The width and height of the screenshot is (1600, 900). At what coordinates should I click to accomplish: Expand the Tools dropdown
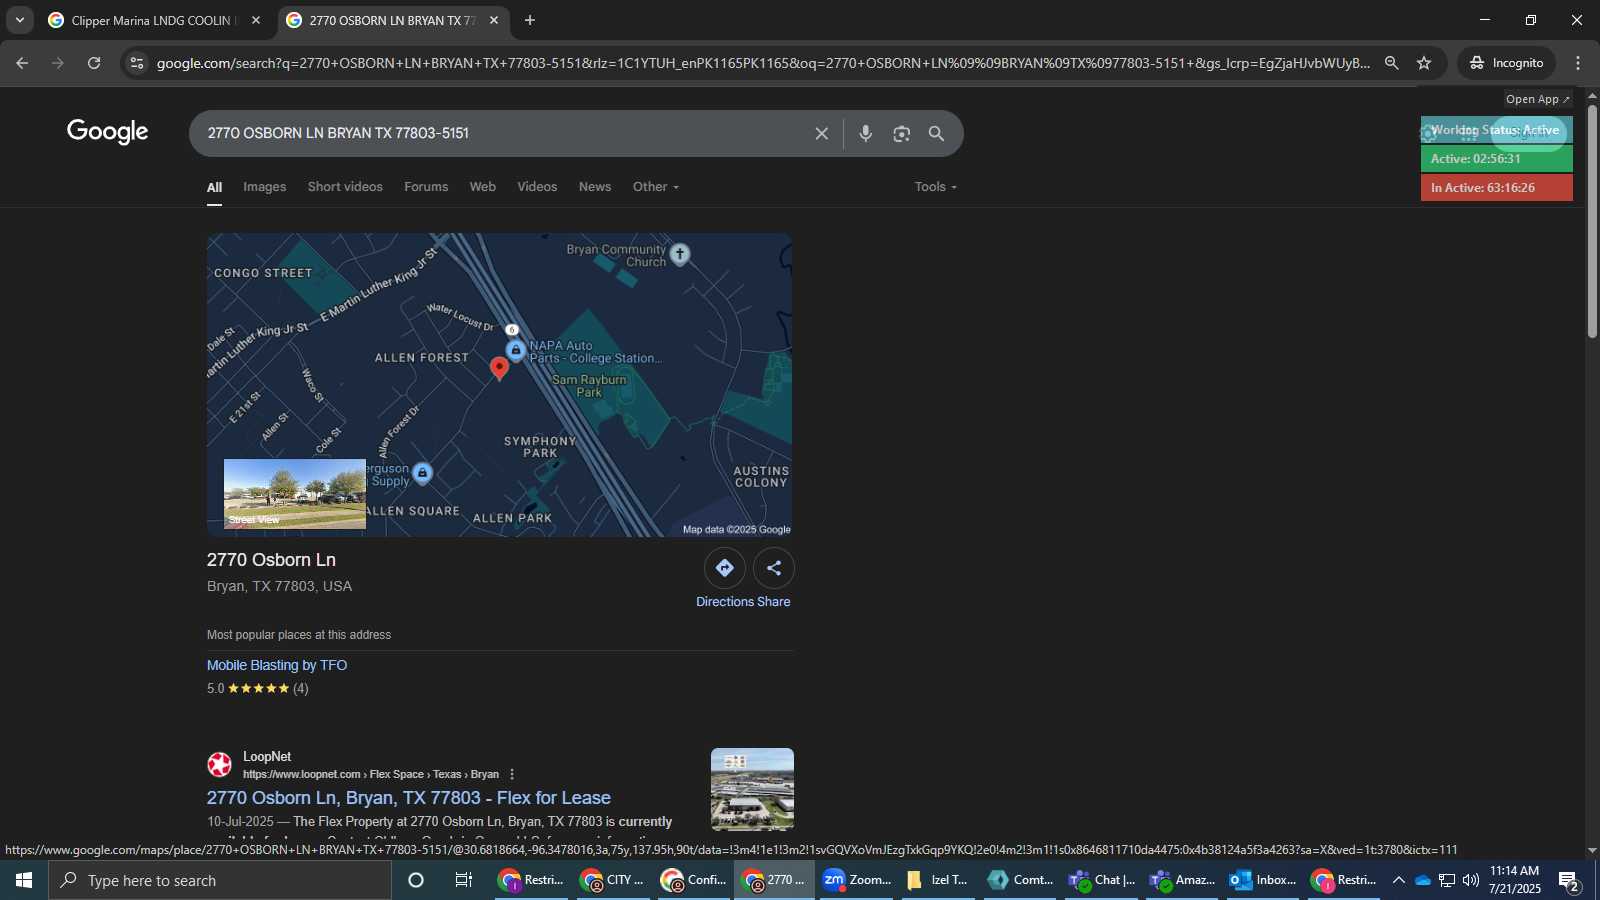(936, 187)
